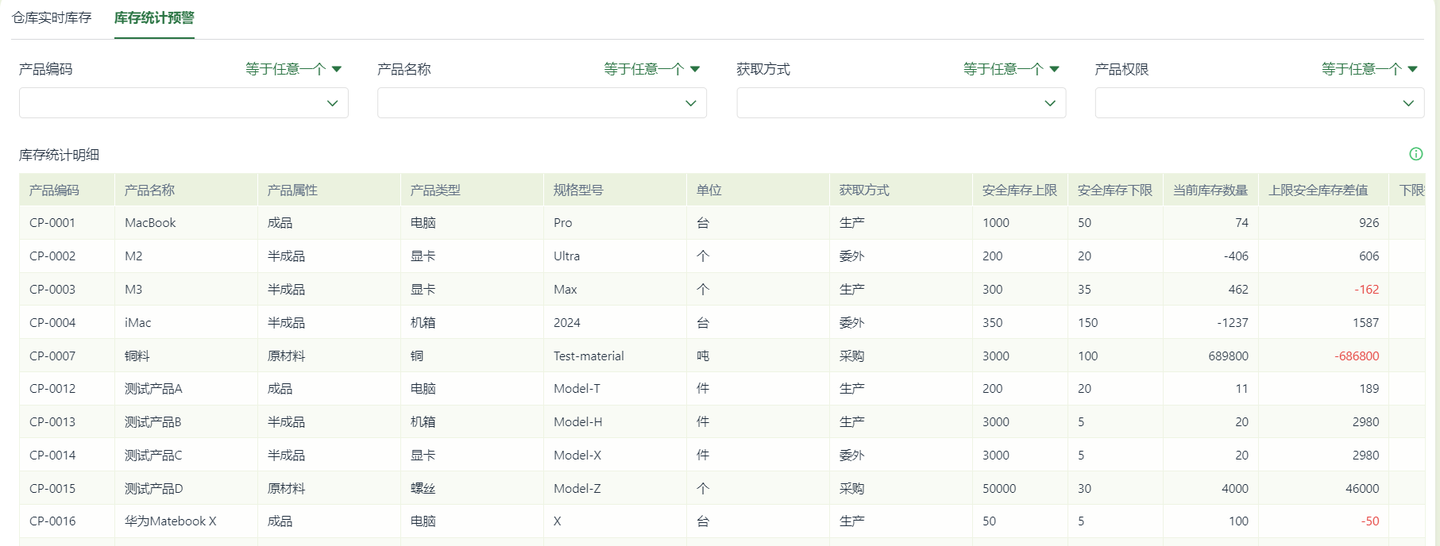
Task: Switch to 仓库实时库存 tab
Action: coord(52,18)
